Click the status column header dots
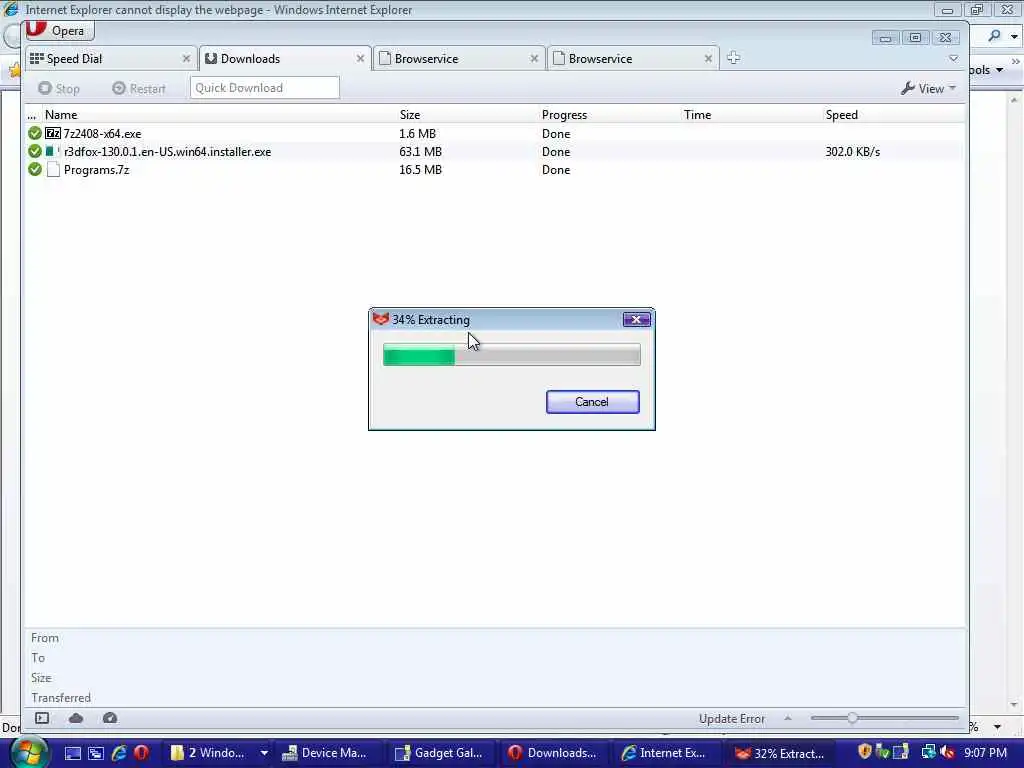 pos(32,116)
